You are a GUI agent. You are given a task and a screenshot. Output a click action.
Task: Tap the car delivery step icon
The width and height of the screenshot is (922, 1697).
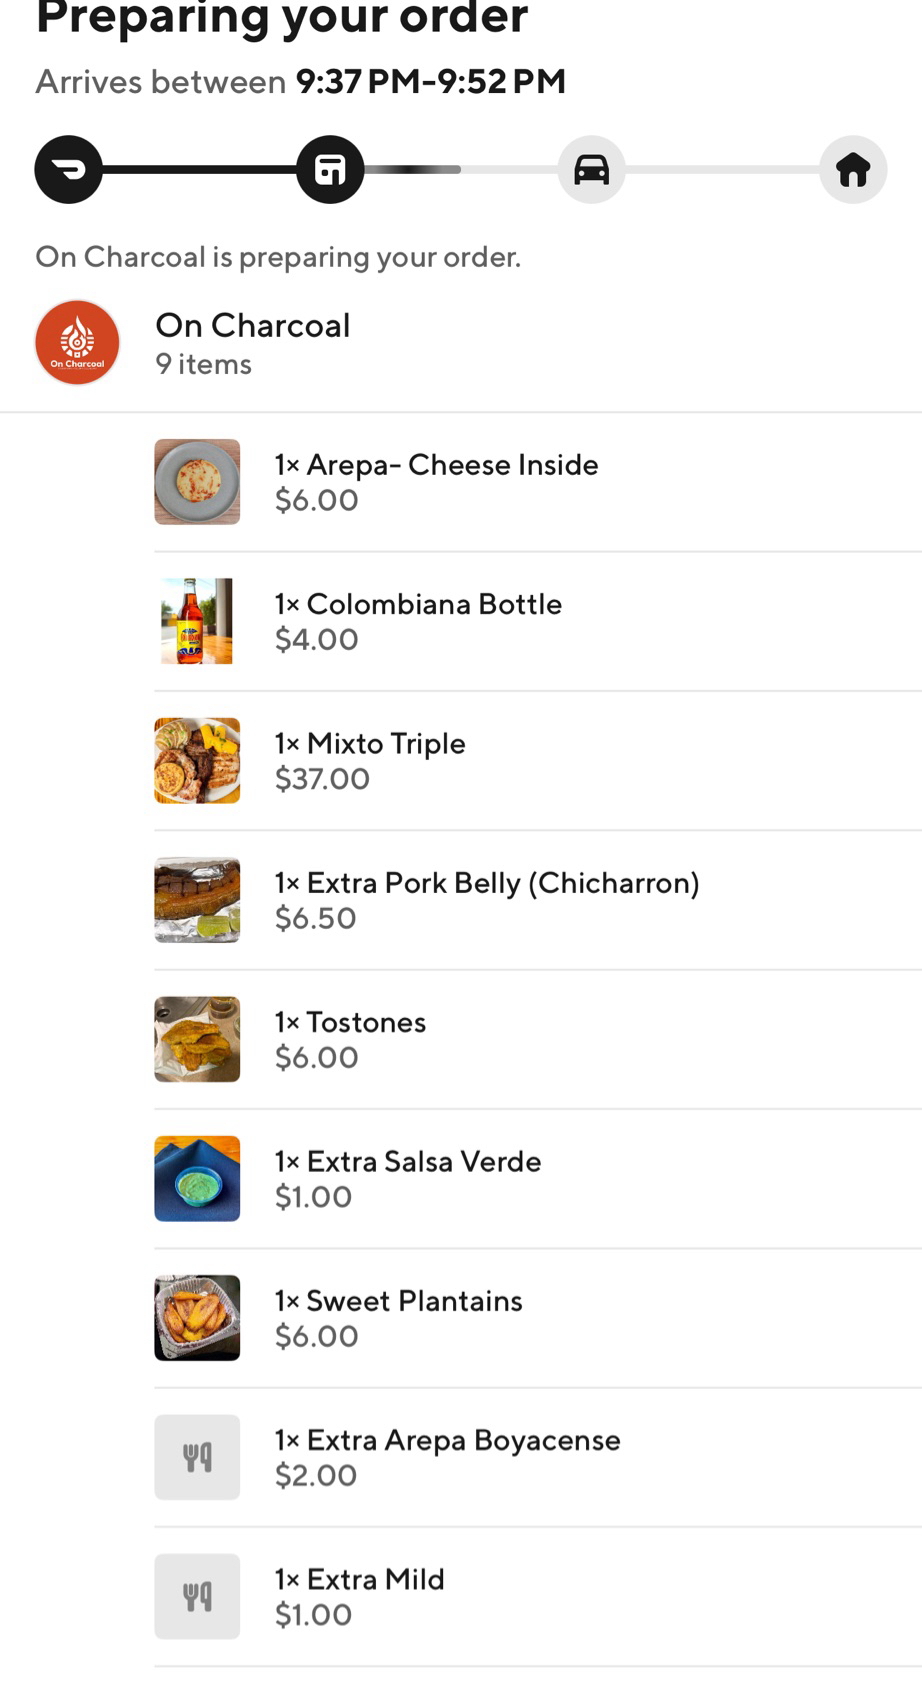point(591,170)
